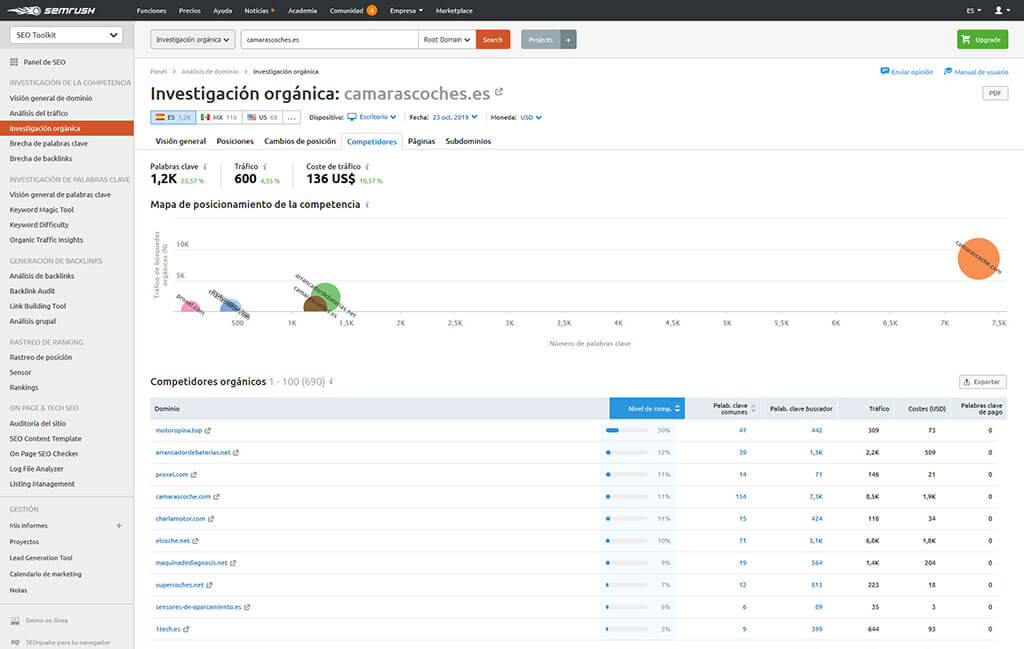Switch to the Cambios de posición tab
The image size is (1024, 649).
tap(300, 141)
